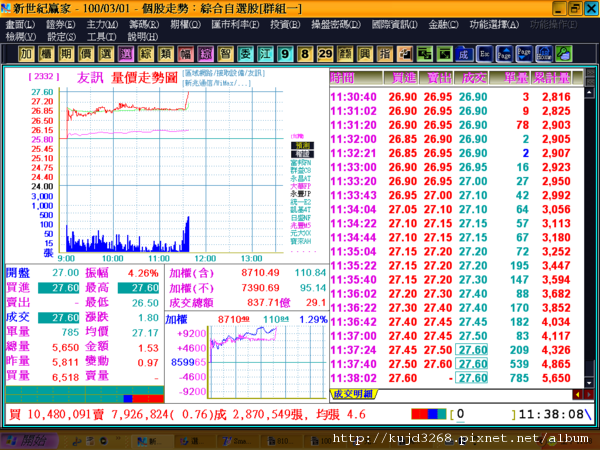
Task: Click the left tab-scroll arrow beside 成交明細
Action: (x=577, y=394)
